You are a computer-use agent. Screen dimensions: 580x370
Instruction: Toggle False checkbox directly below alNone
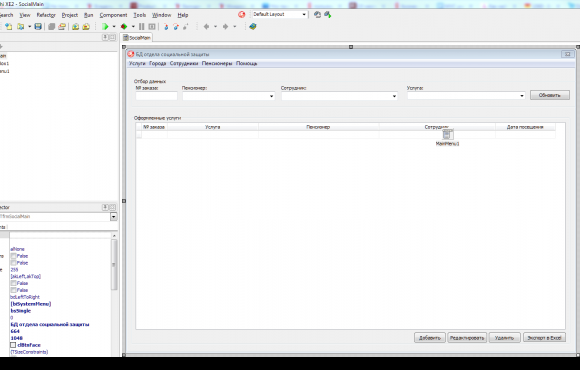(13, 256)
